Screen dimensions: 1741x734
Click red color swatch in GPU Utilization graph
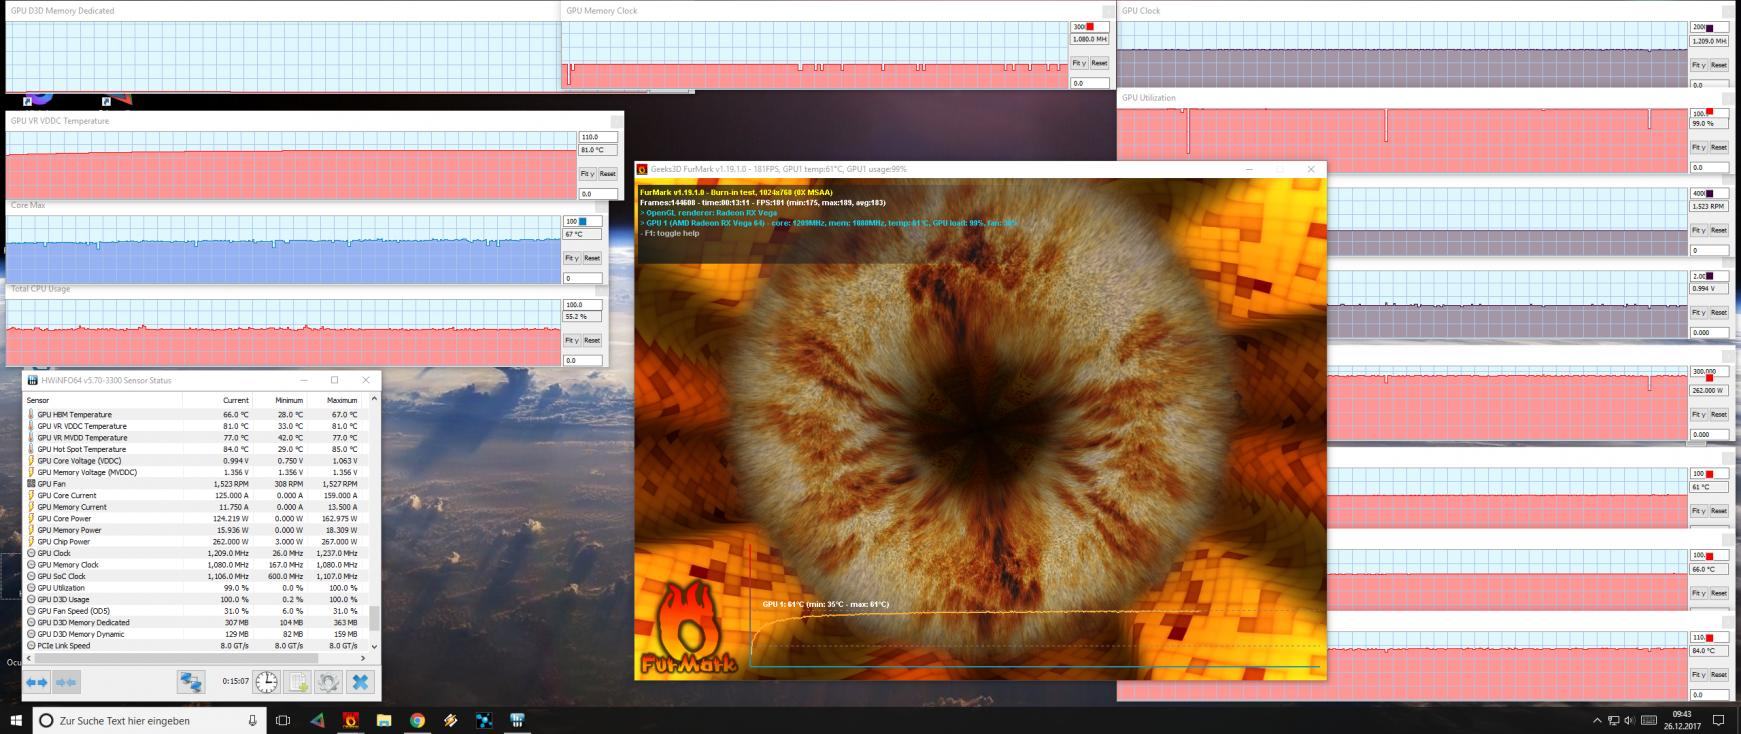(1710, 112)
